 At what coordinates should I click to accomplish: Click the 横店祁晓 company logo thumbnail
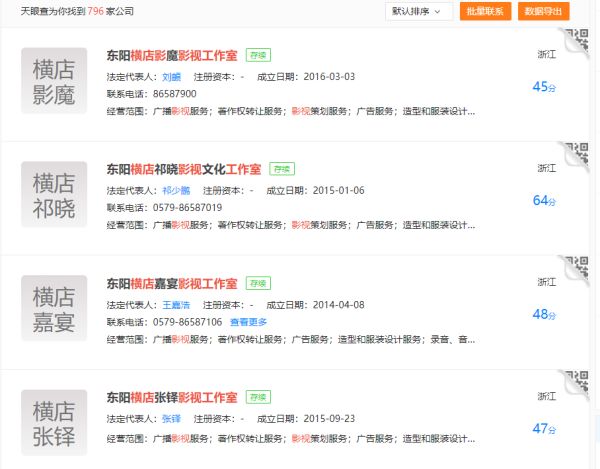(54, 194)
